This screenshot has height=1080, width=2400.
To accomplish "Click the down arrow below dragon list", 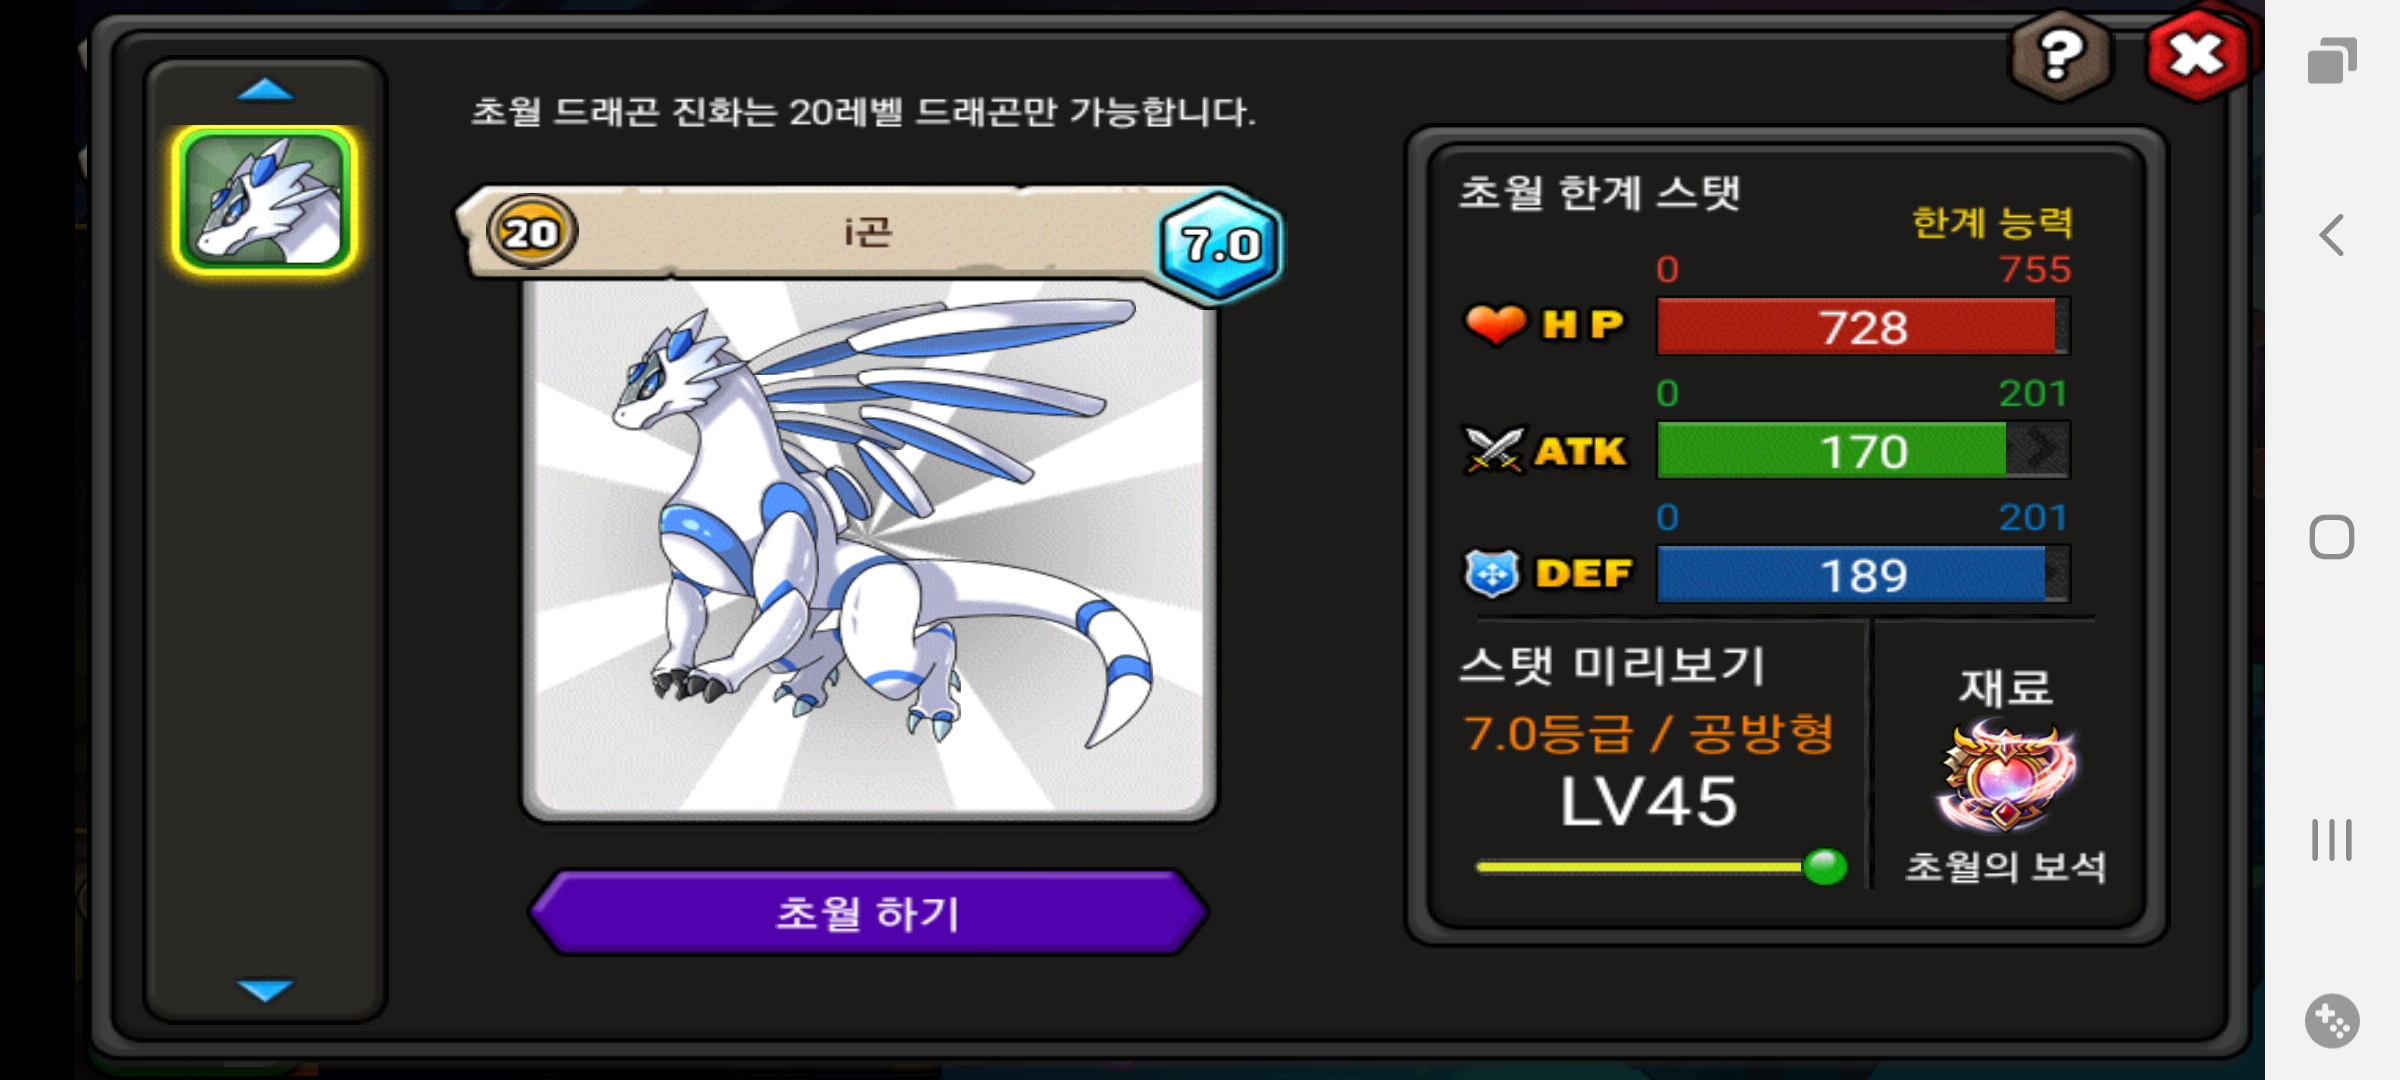I will (265, 990).
